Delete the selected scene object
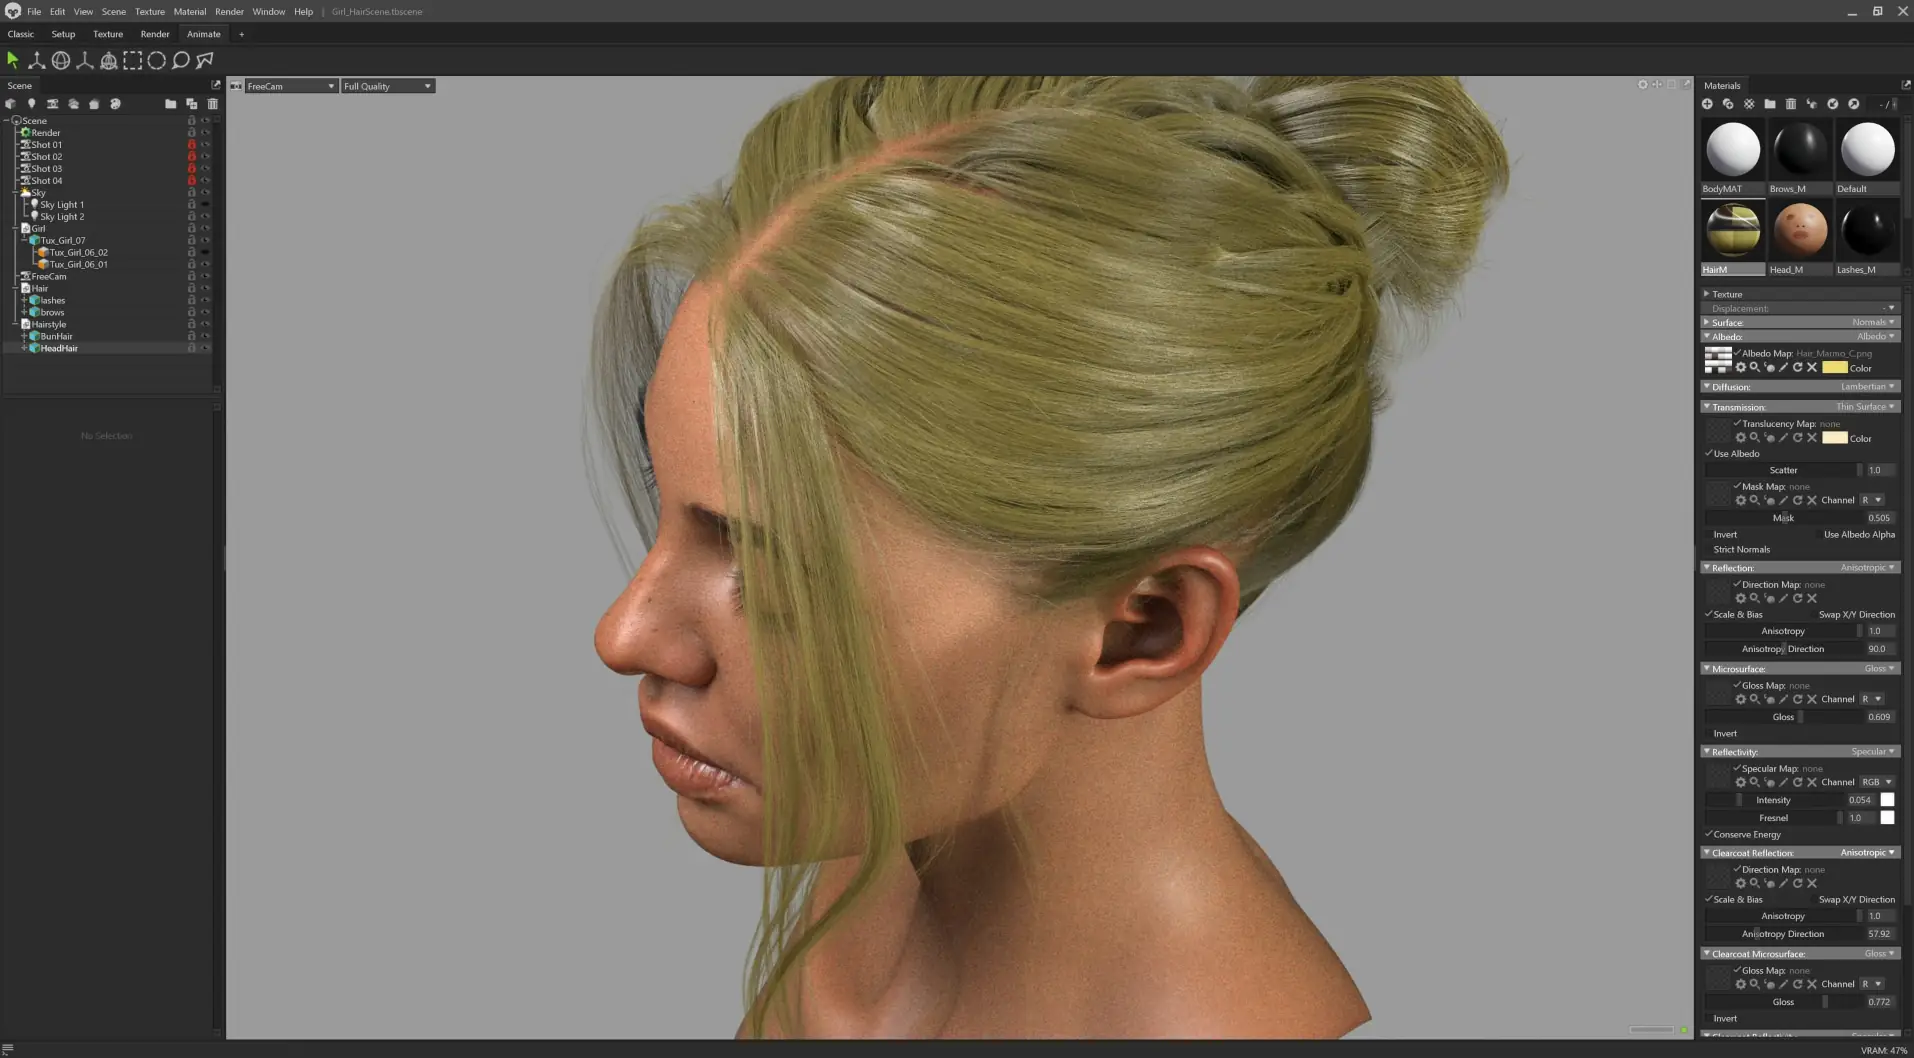This screenshot has height=1058, width=1914. tap(212, 104)
